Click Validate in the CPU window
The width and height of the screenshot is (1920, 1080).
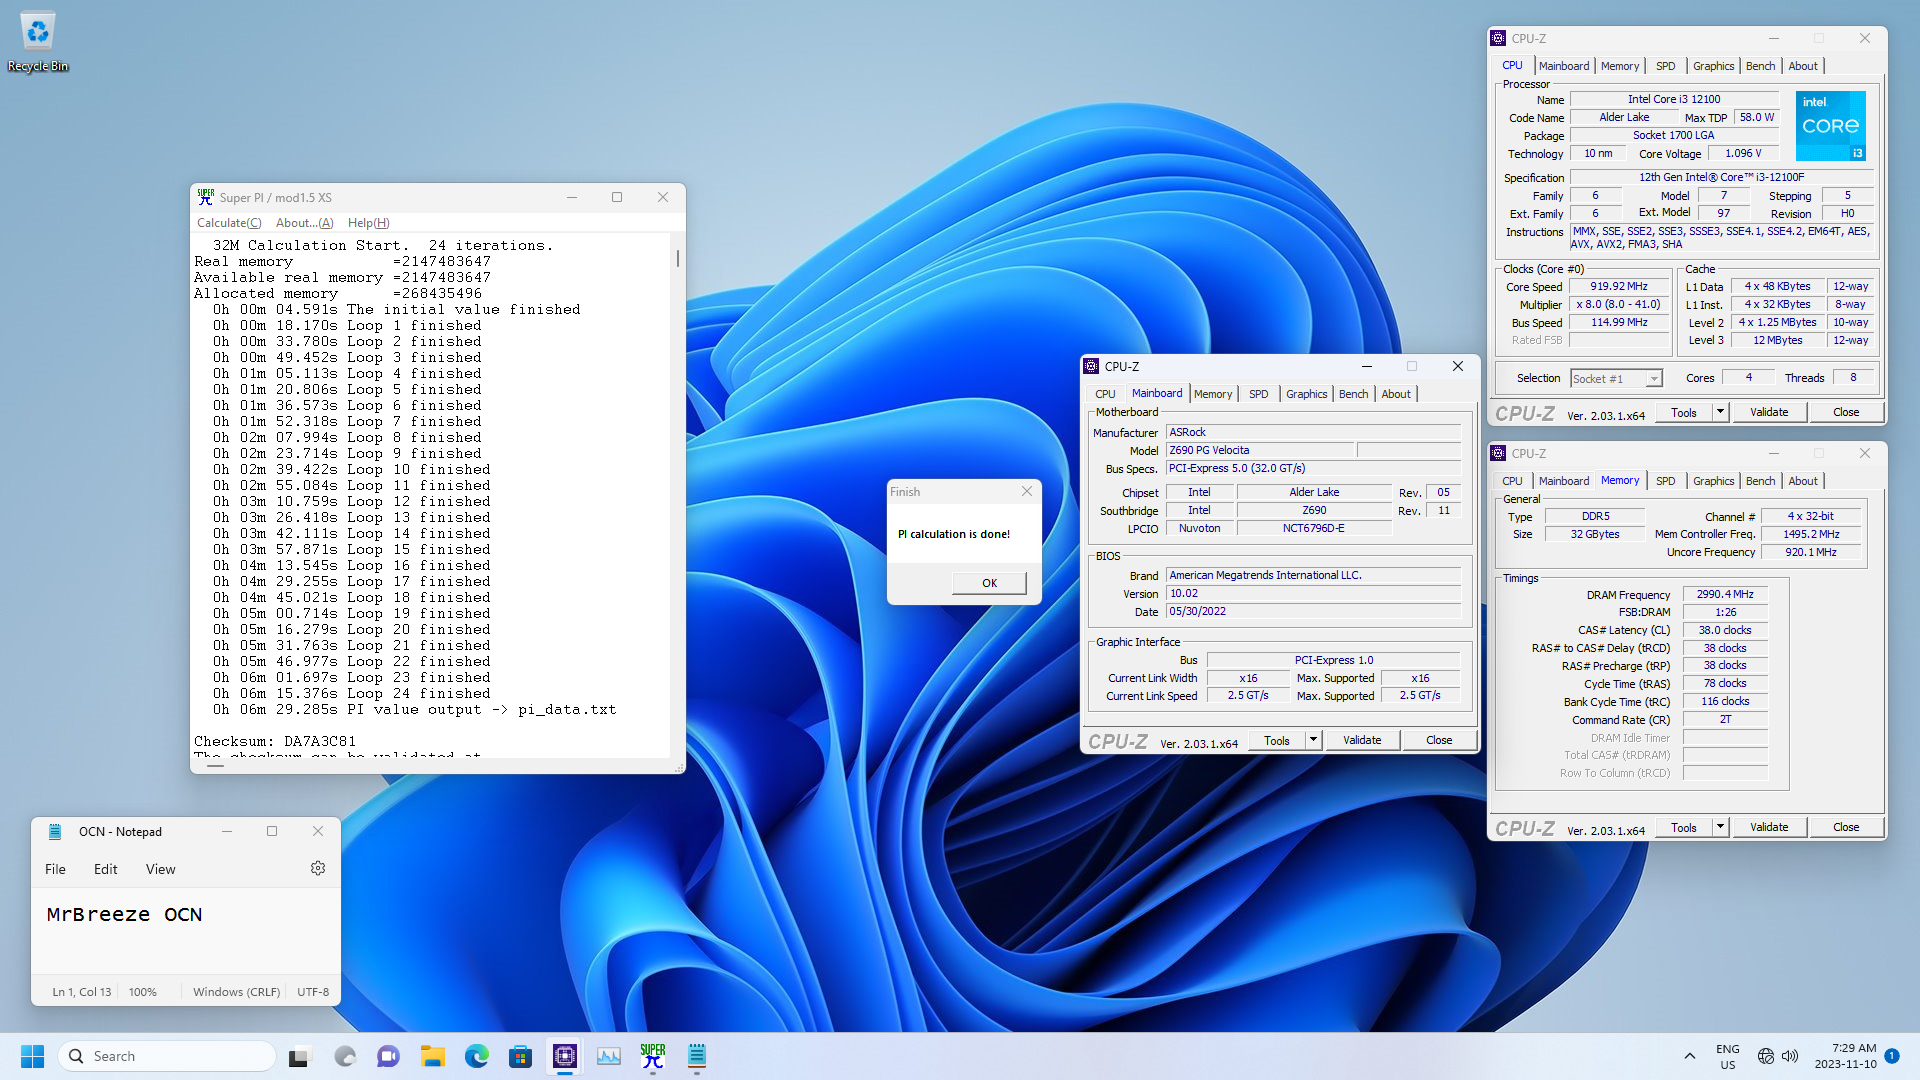click(1768, 412)
